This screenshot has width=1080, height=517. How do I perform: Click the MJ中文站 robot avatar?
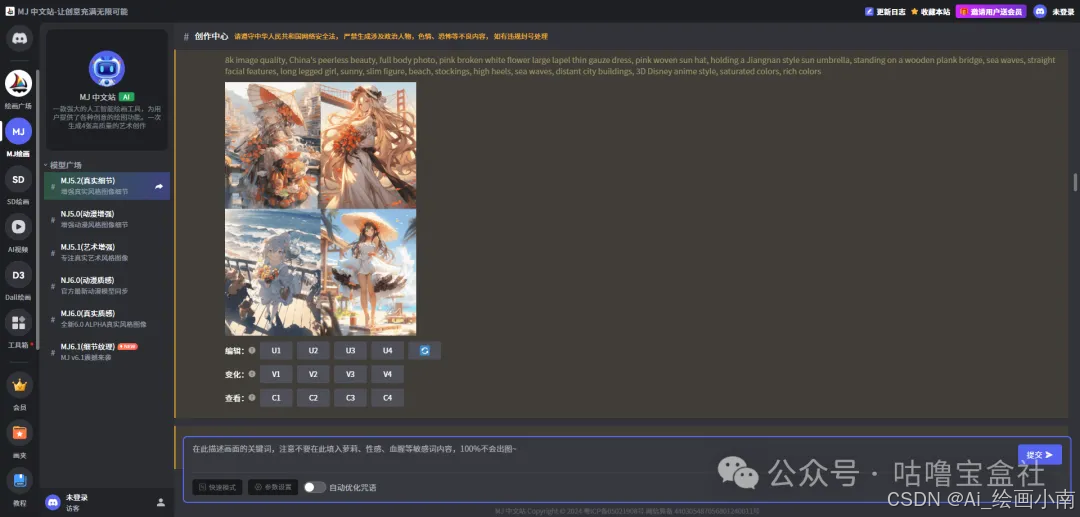tap(107, 69)
